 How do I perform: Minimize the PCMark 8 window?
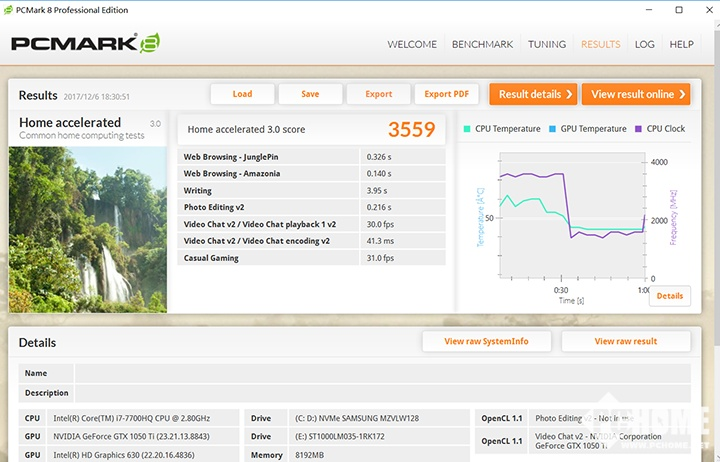click(x=649, y=10)
